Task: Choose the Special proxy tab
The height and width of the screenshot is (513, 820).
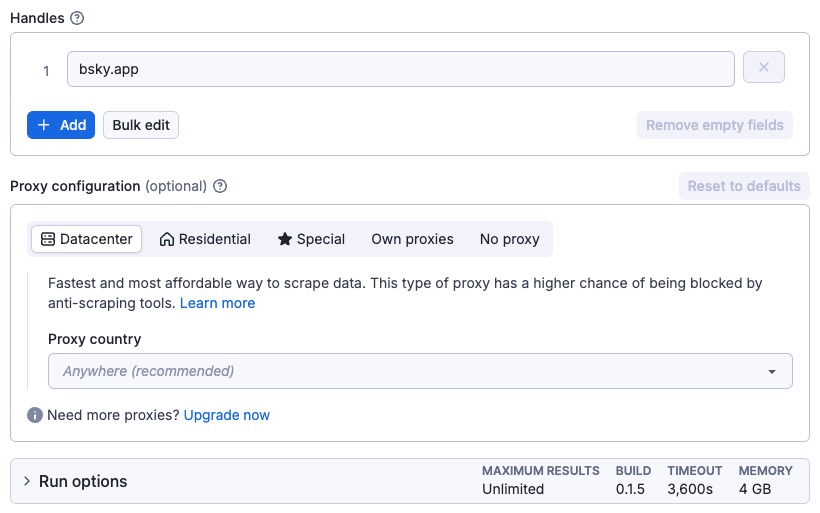Action: pyautogui.click(x=311, y=239)
